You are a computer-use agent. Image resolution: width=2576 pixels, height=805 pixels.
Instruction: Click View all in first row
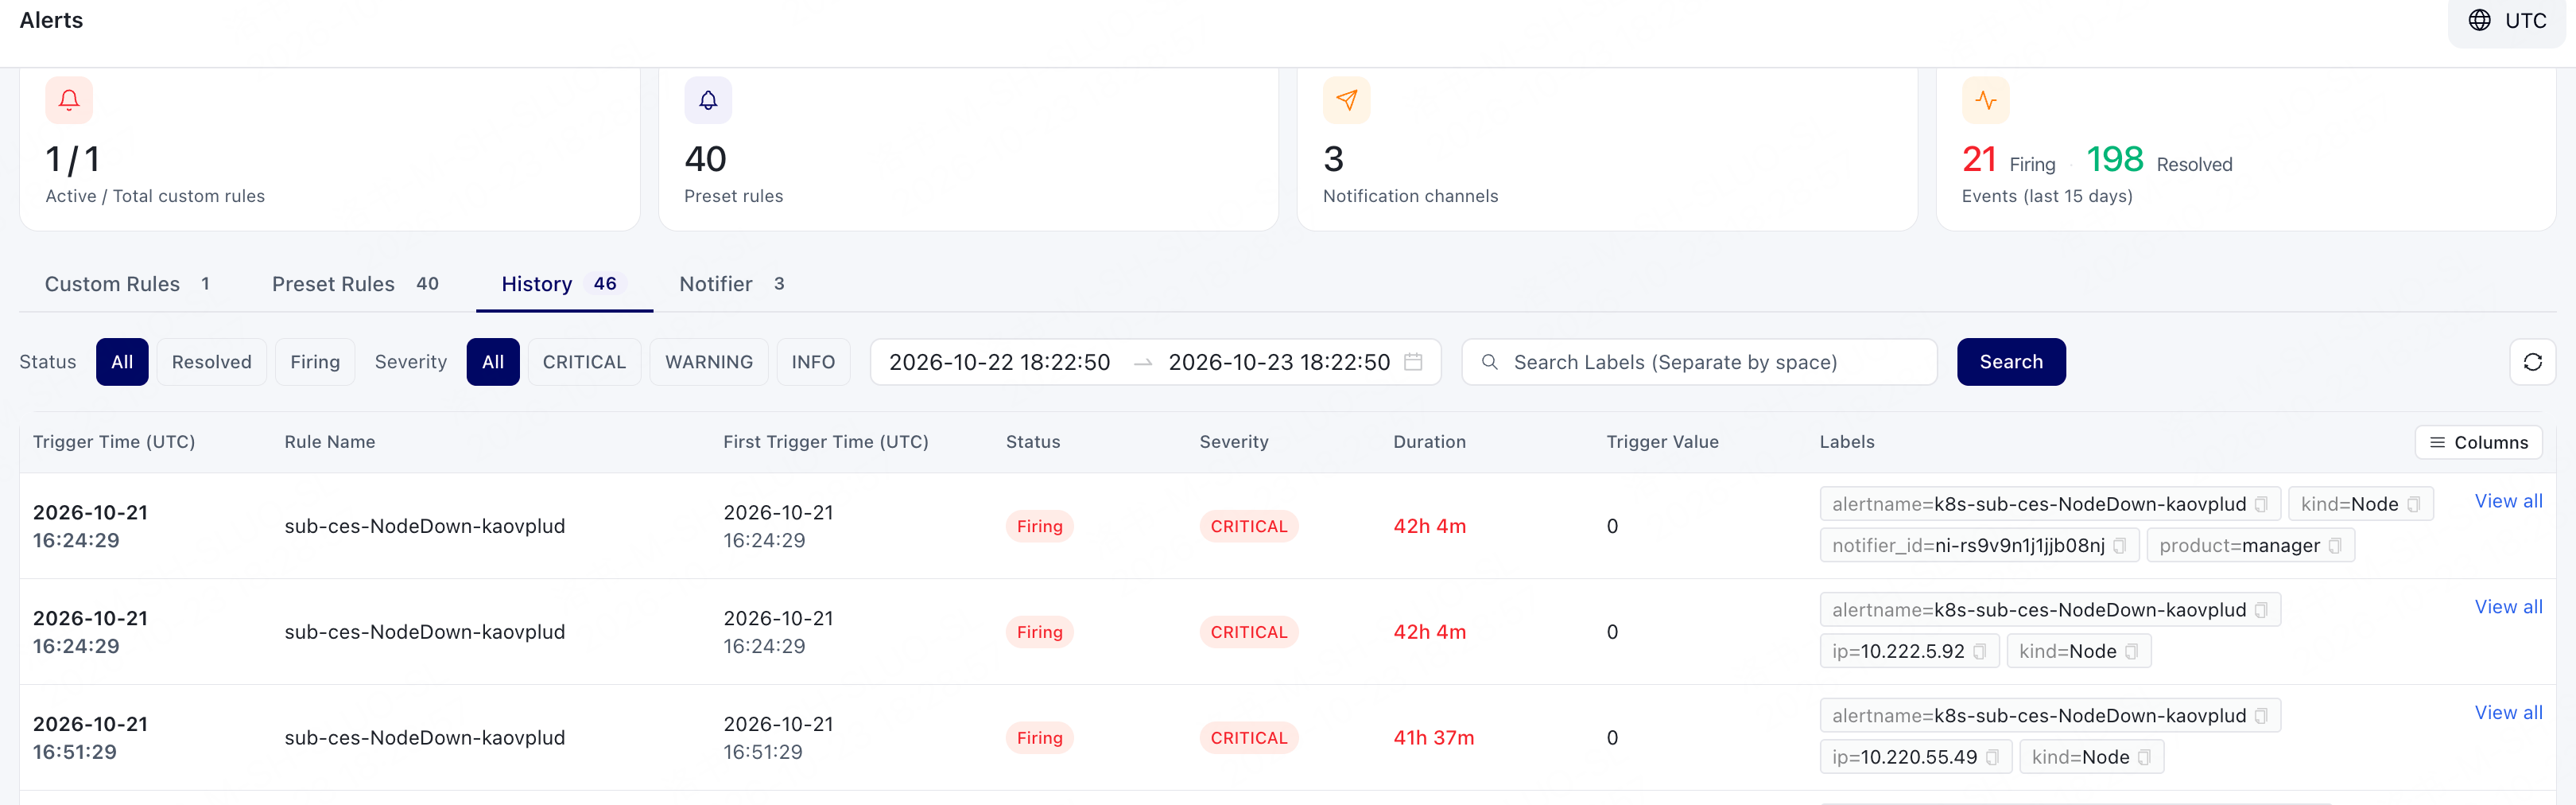(2508, 501)
